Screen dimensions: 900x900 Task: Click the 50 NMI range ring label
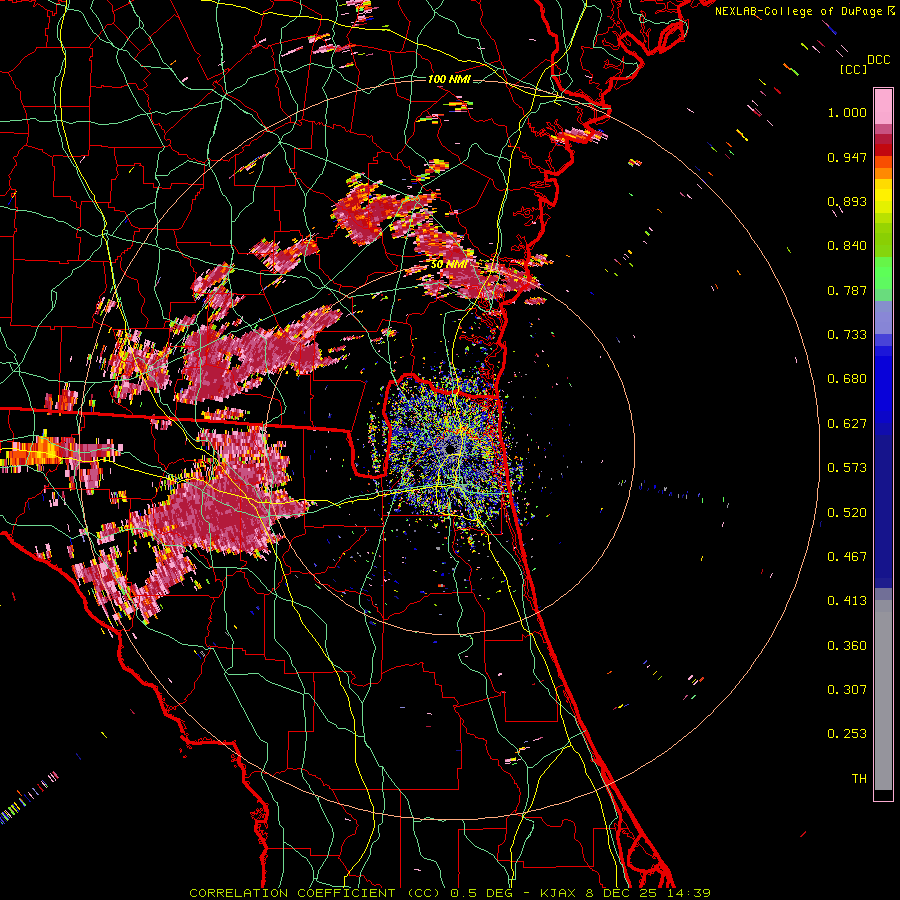(449, 265)
